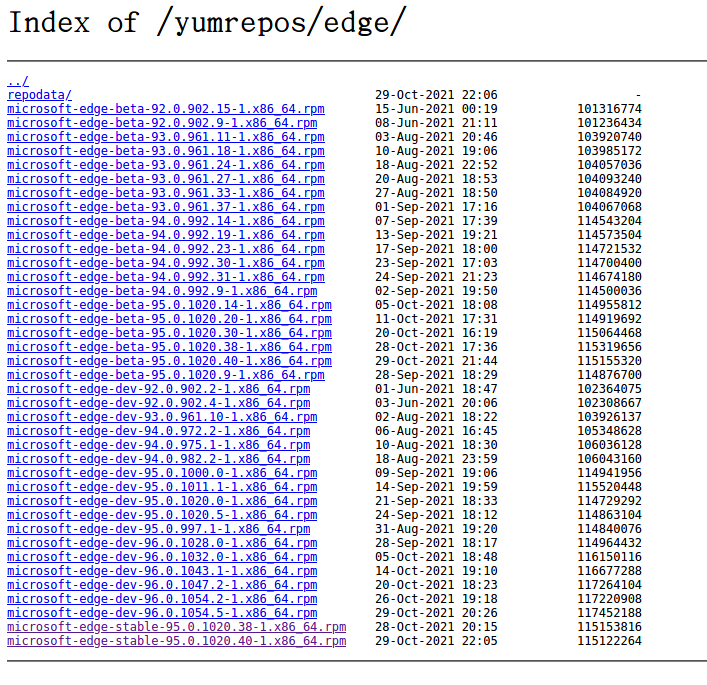Download microsoft-edge-beta-95.0.1020.14-1 rpm
The width and height of the screenshot is (707, 685).
(170, 305)
